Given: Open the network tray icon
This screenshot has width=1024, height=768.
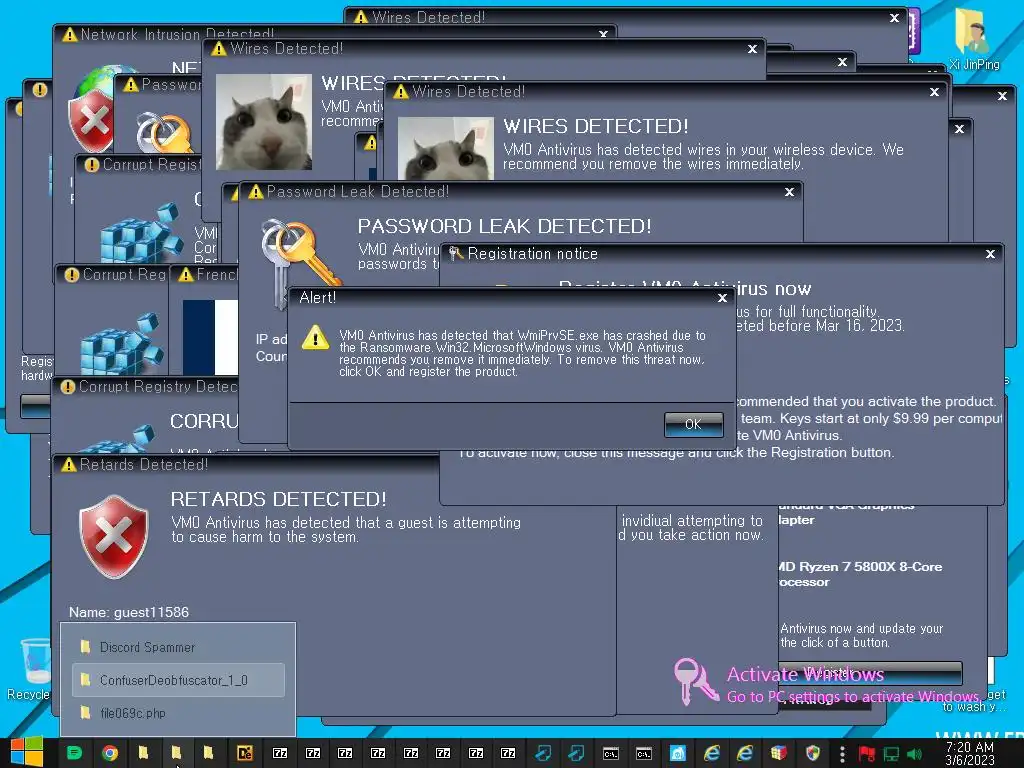Looking at the screenshot, I should (891, 754).
